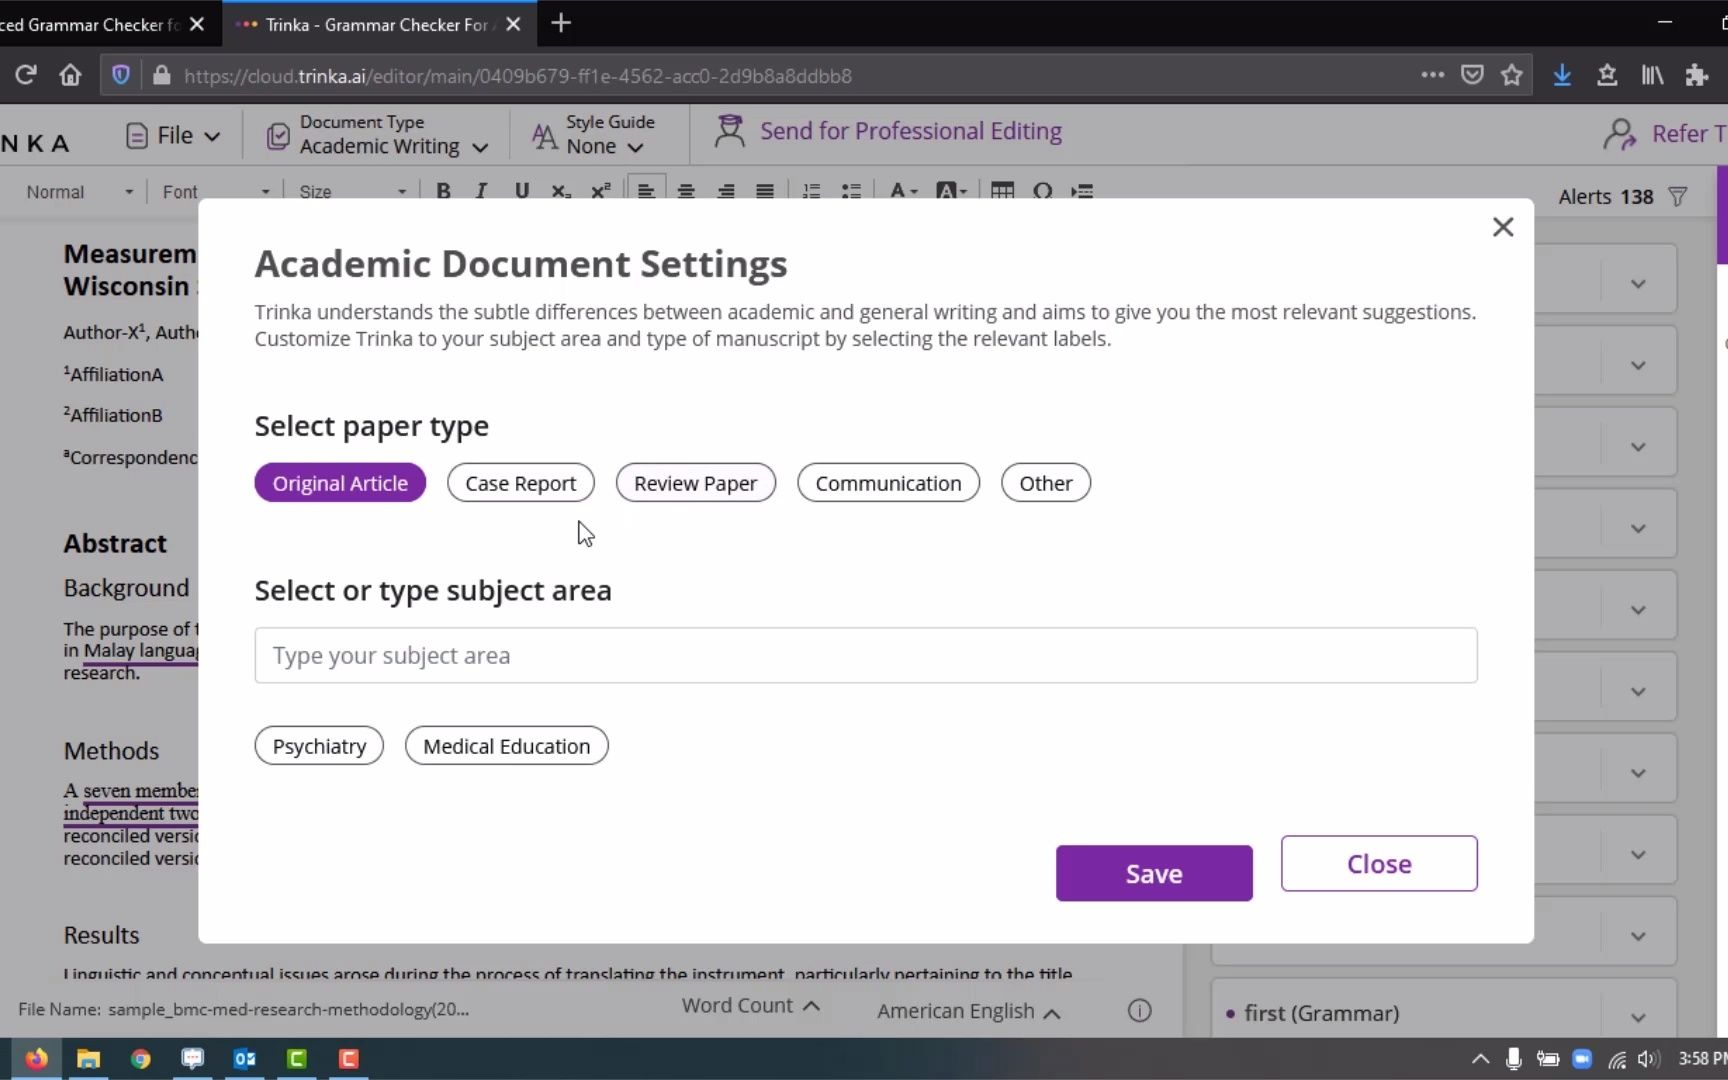The height and width of the screenshot is (1080, 1728).
Task: Open the Font dropdown
Action: coord(216,192)
